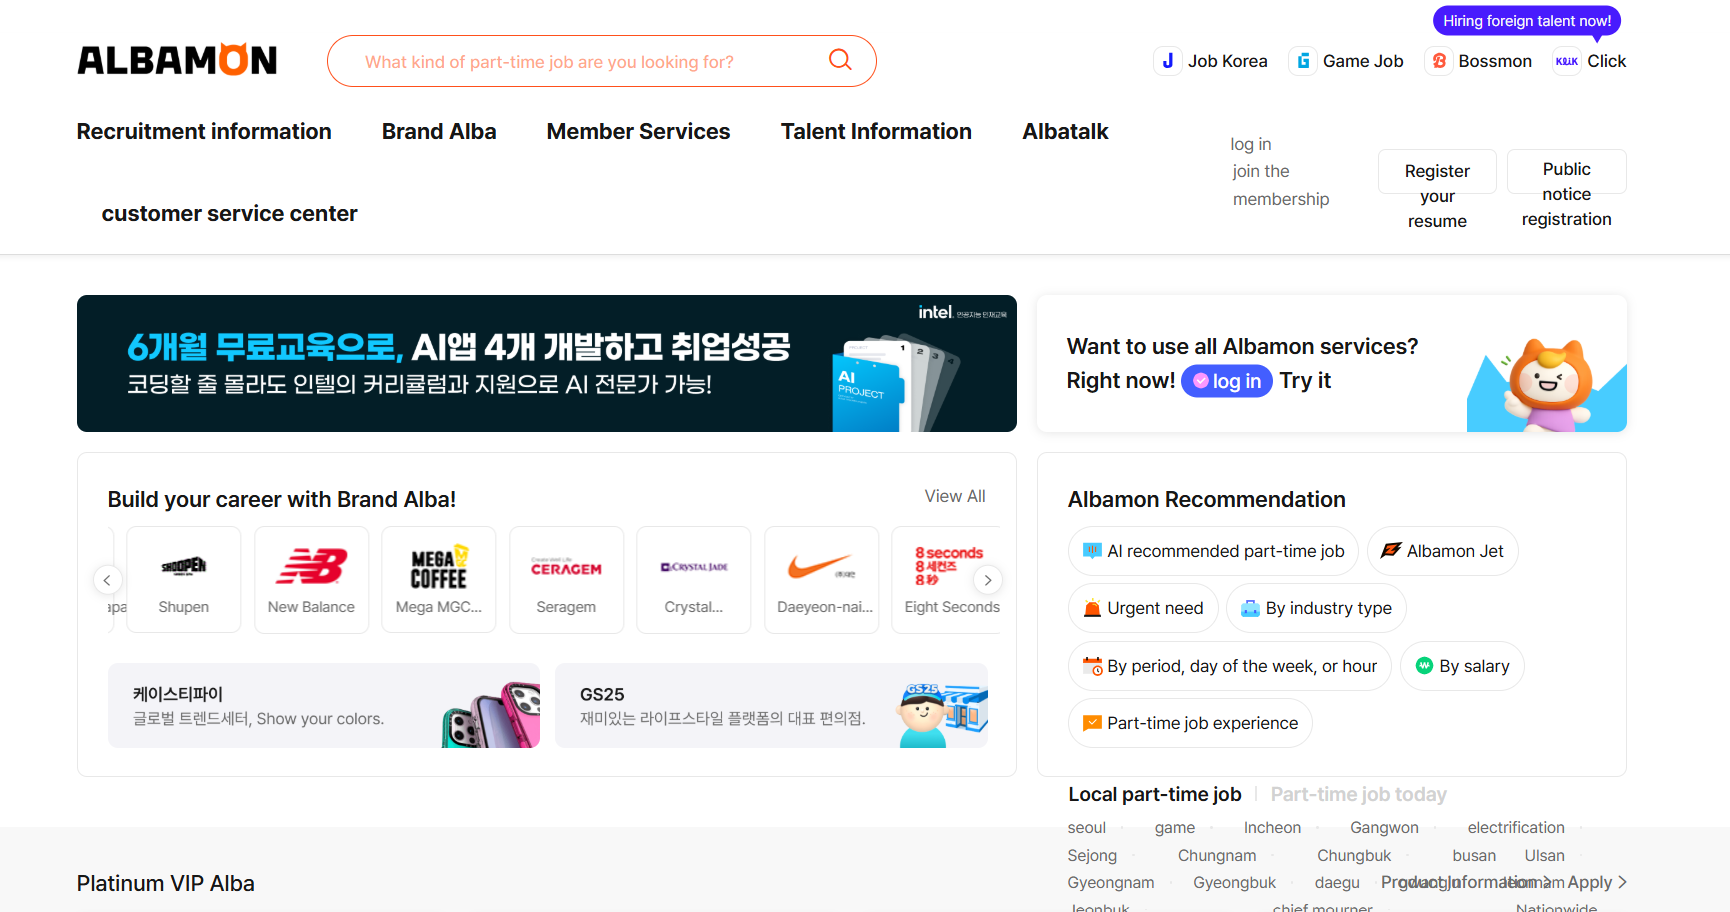
Task: Open the Intel AI education banner
Action: click(547, 363)
